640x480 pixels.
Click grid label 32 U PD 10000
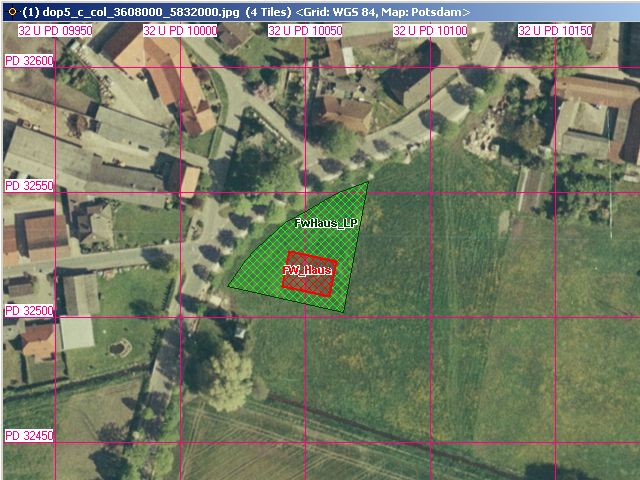coord(180,31)
